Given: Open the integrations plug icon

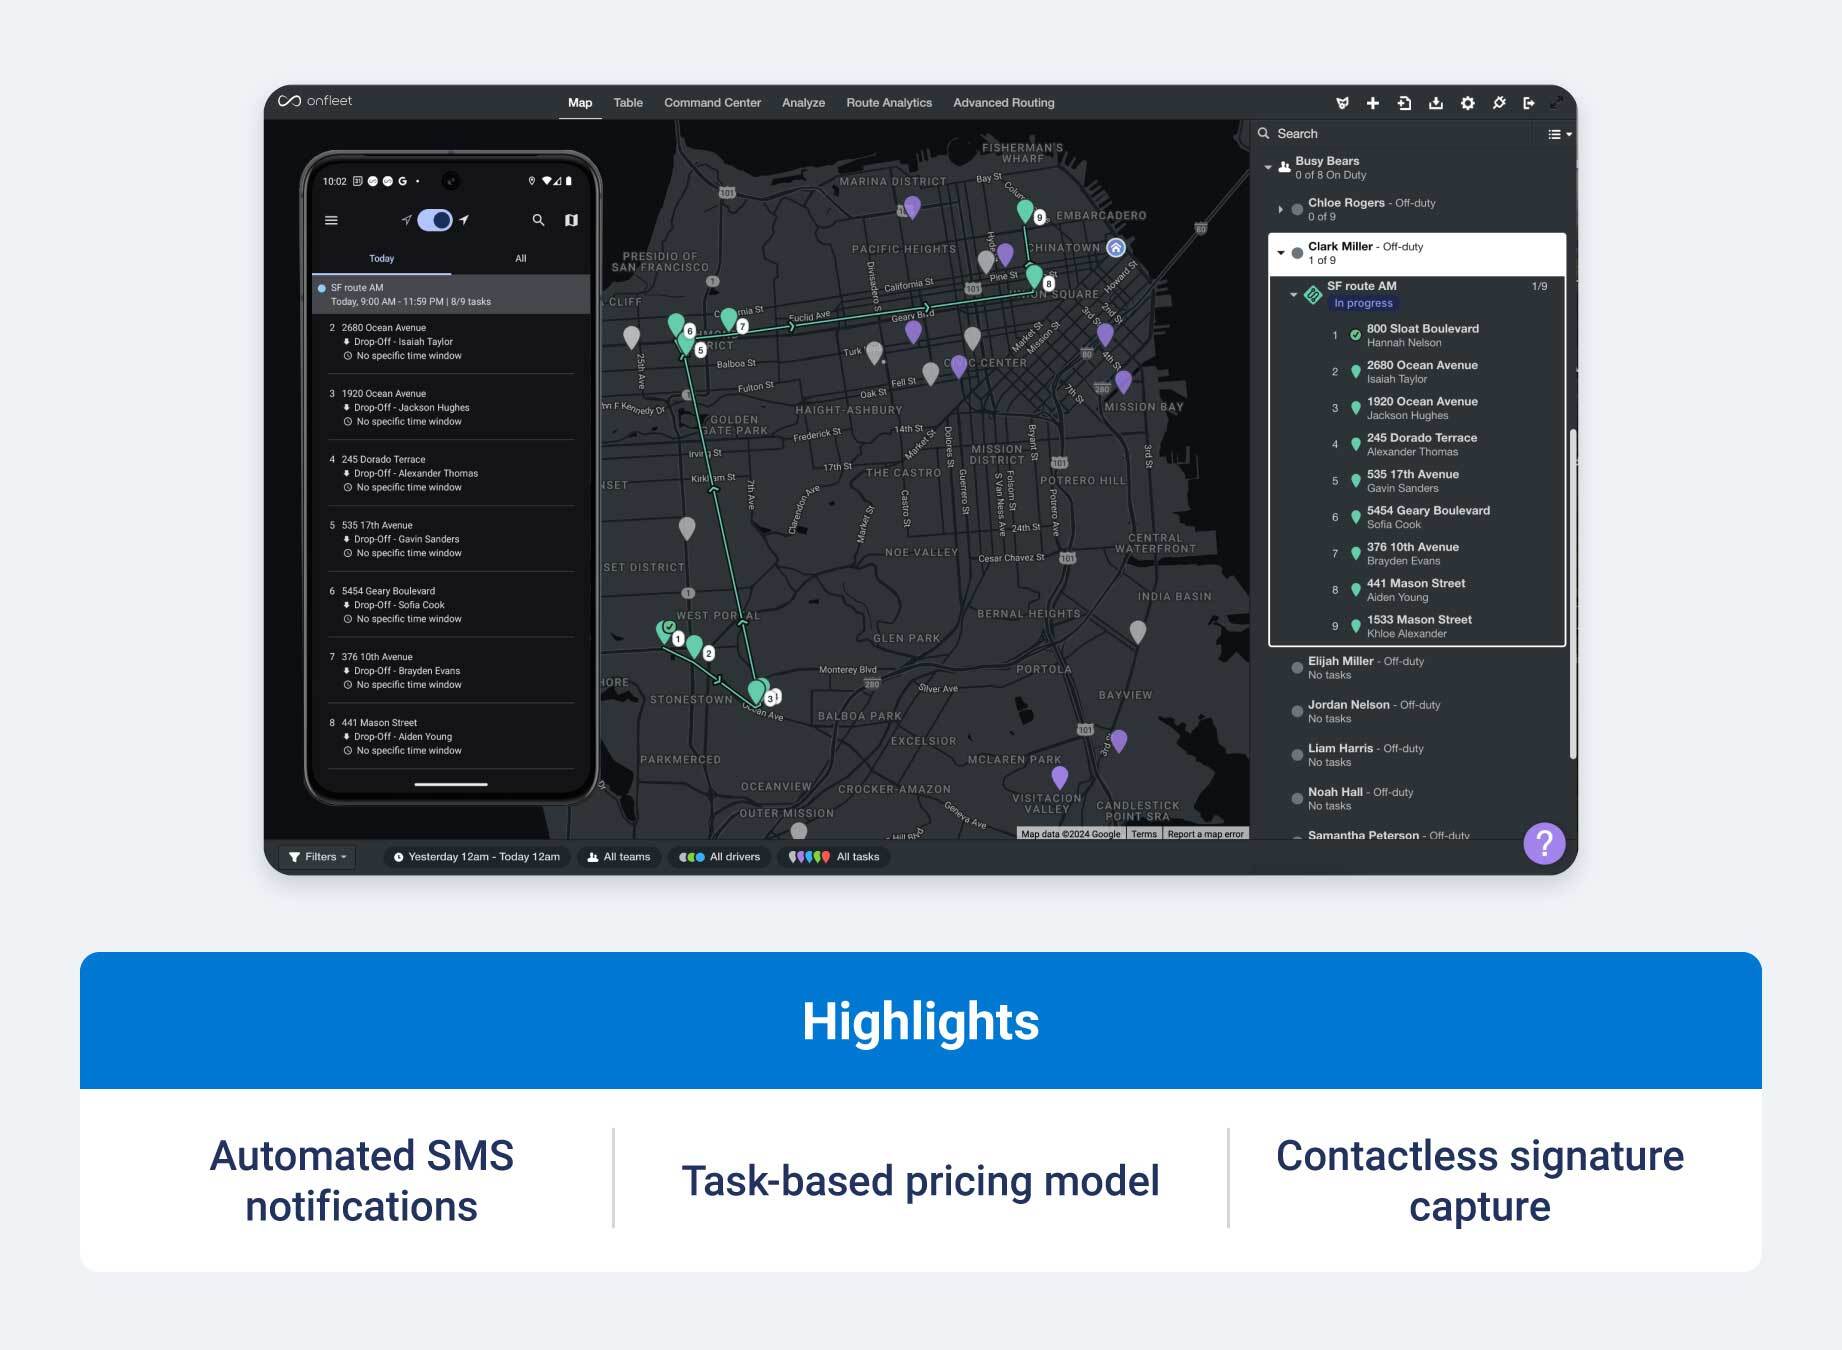Looking at the screenshot, I should point(1499,103).
